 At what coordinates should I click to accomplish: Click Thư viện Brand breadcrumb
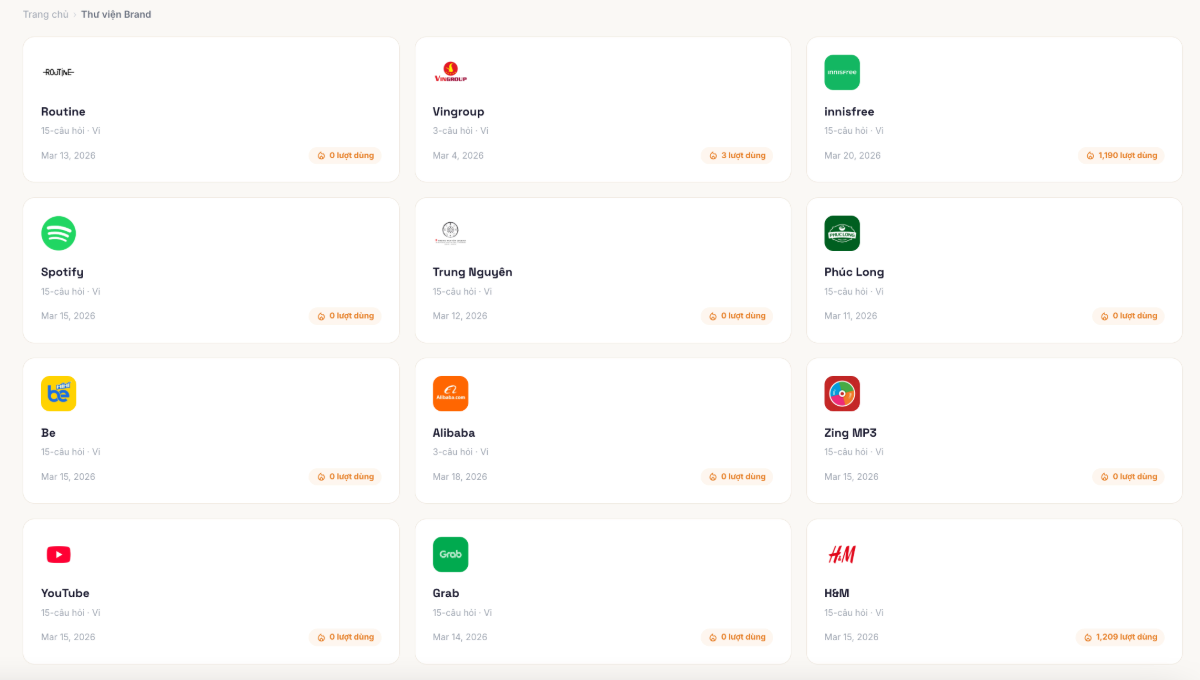click(116, 15)
